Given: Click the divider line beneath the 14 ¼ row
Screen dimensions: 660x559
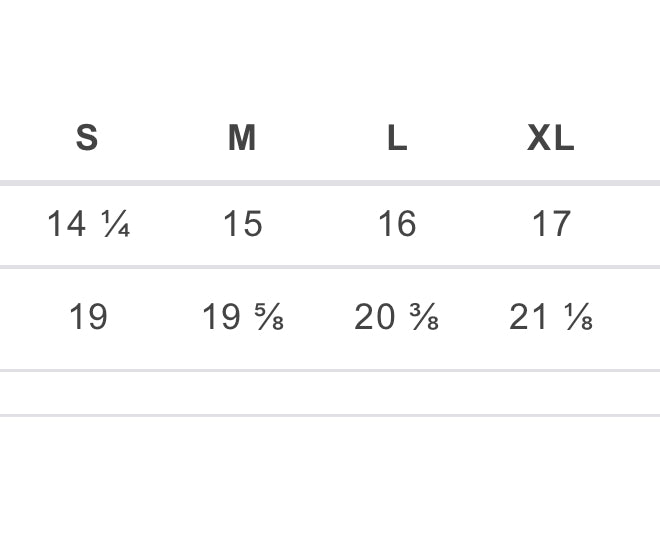Looking at the screenshot, I should tap(330, 267).
